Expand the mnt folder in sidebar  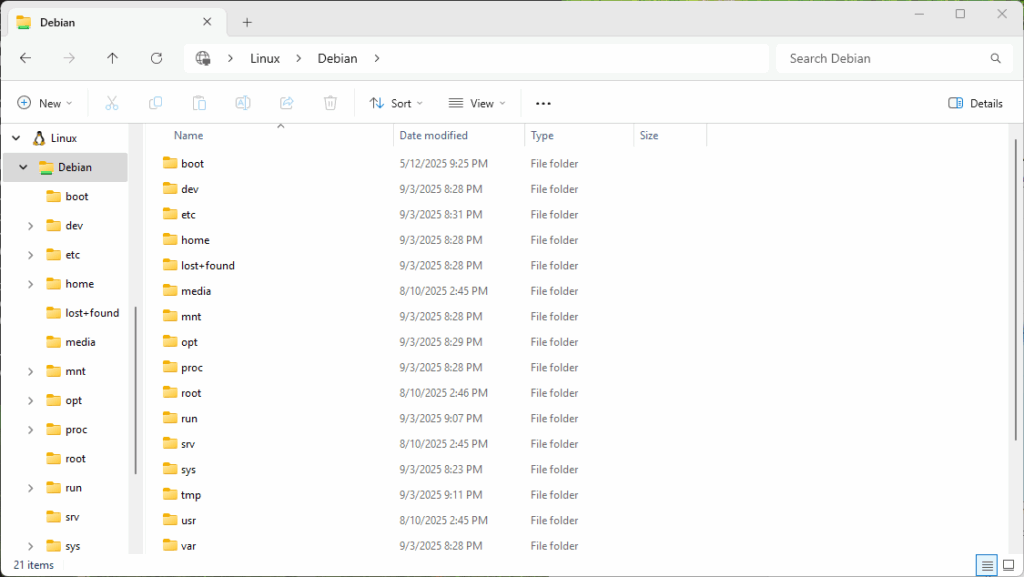click(30, 371)
